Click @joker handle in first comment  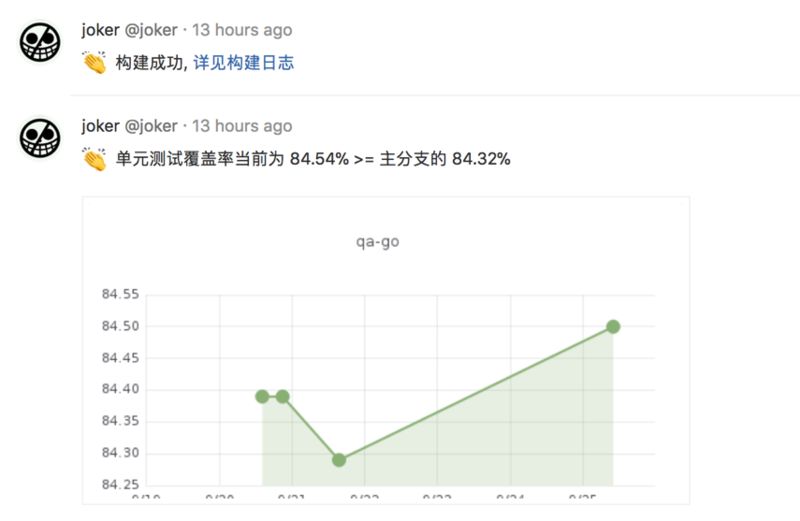pos(151,30)
